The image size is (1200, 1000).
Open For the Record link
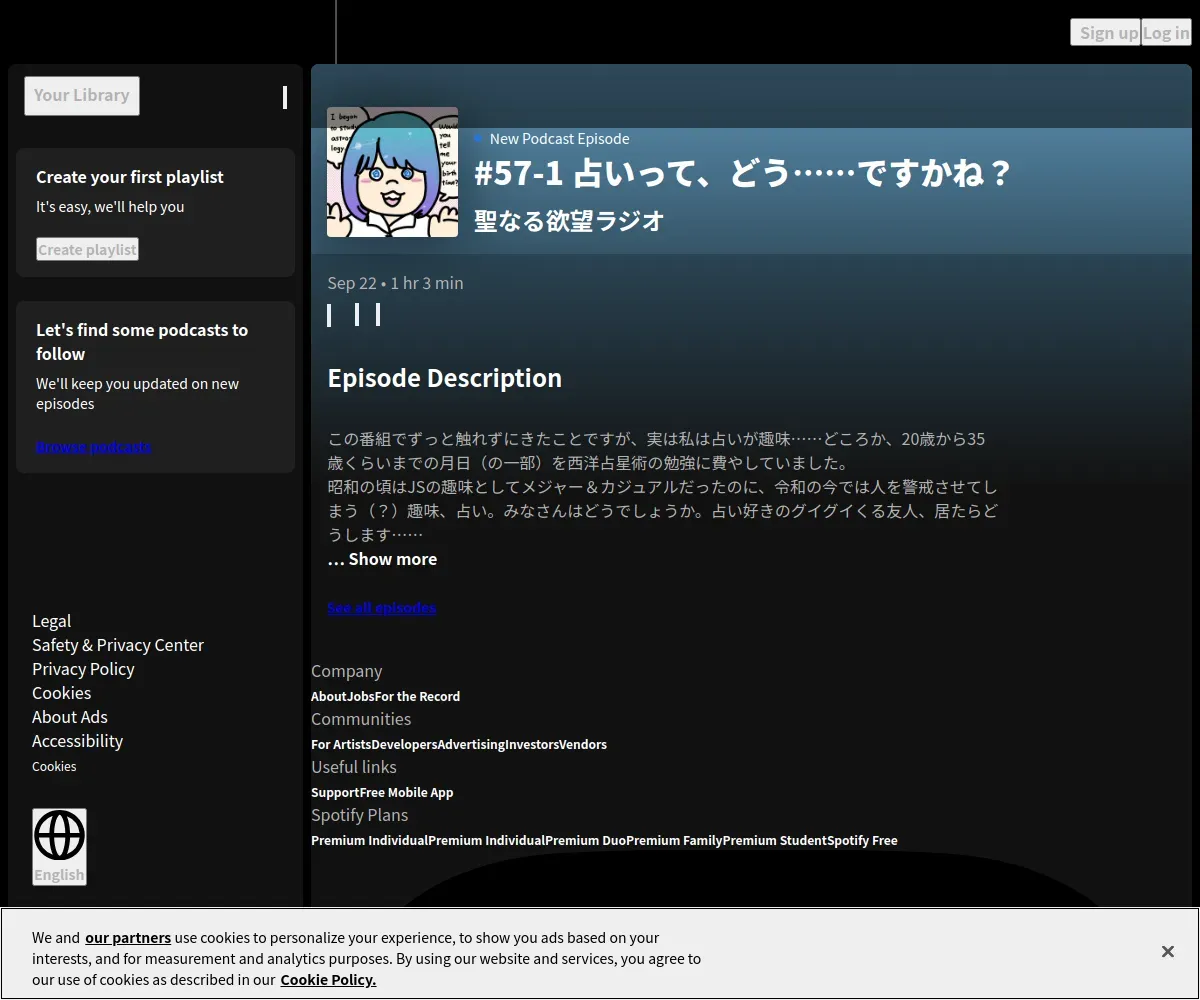point(418,696)
